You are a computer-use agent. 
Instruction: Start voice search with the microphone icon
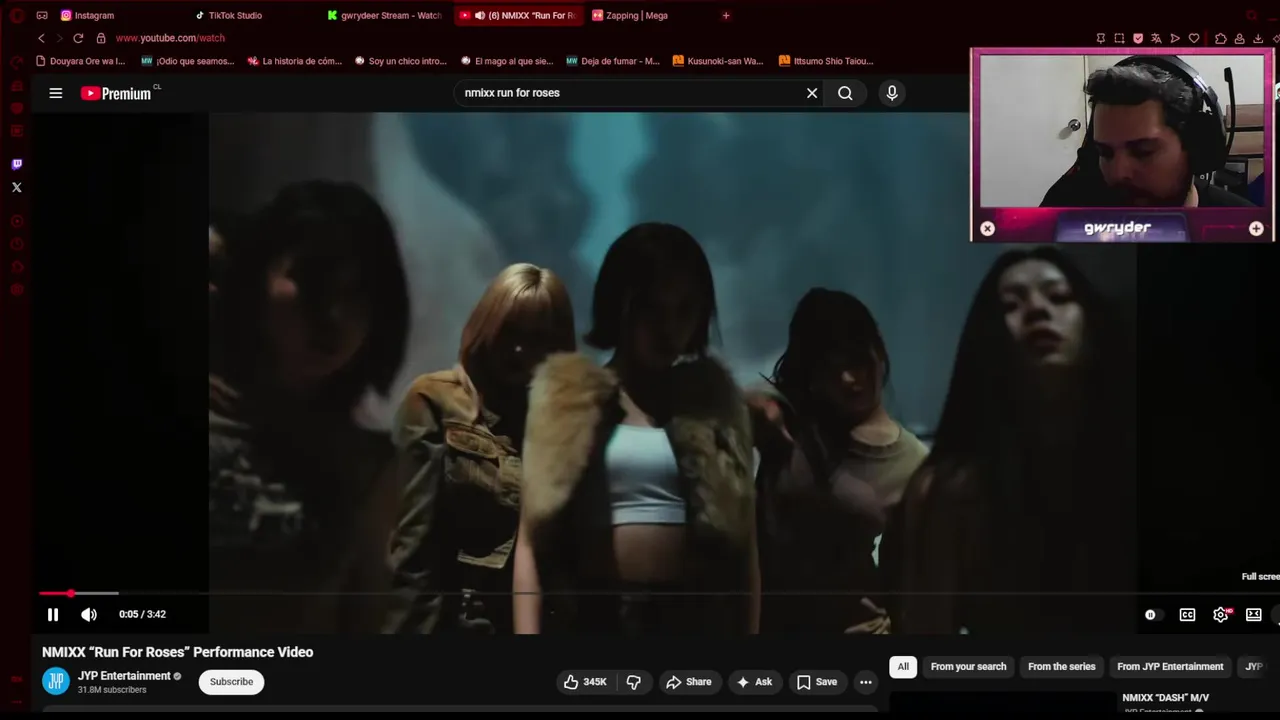pyautogui.click(x=892, y=93)
